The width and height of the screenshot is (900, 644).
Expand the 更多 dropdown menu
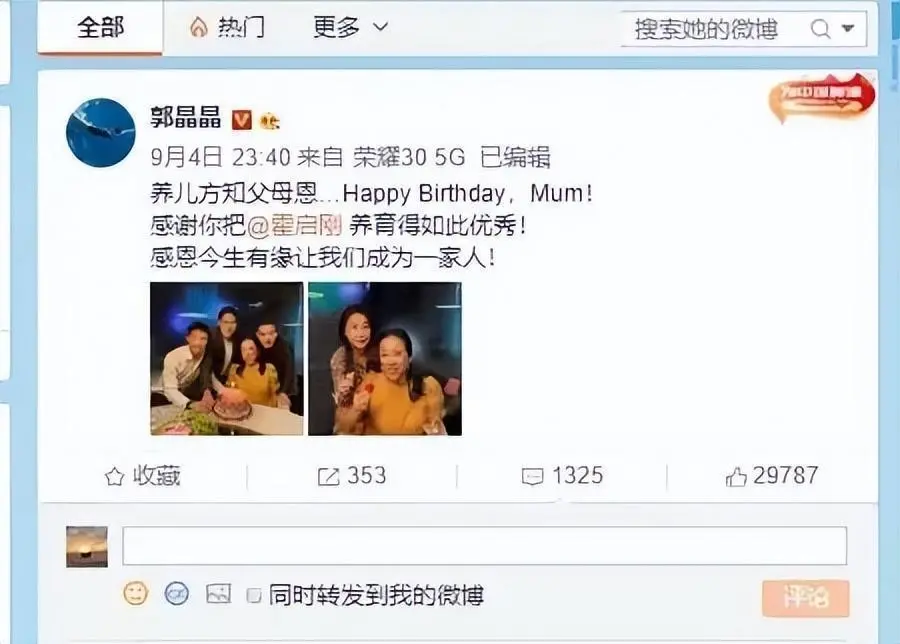350,26
